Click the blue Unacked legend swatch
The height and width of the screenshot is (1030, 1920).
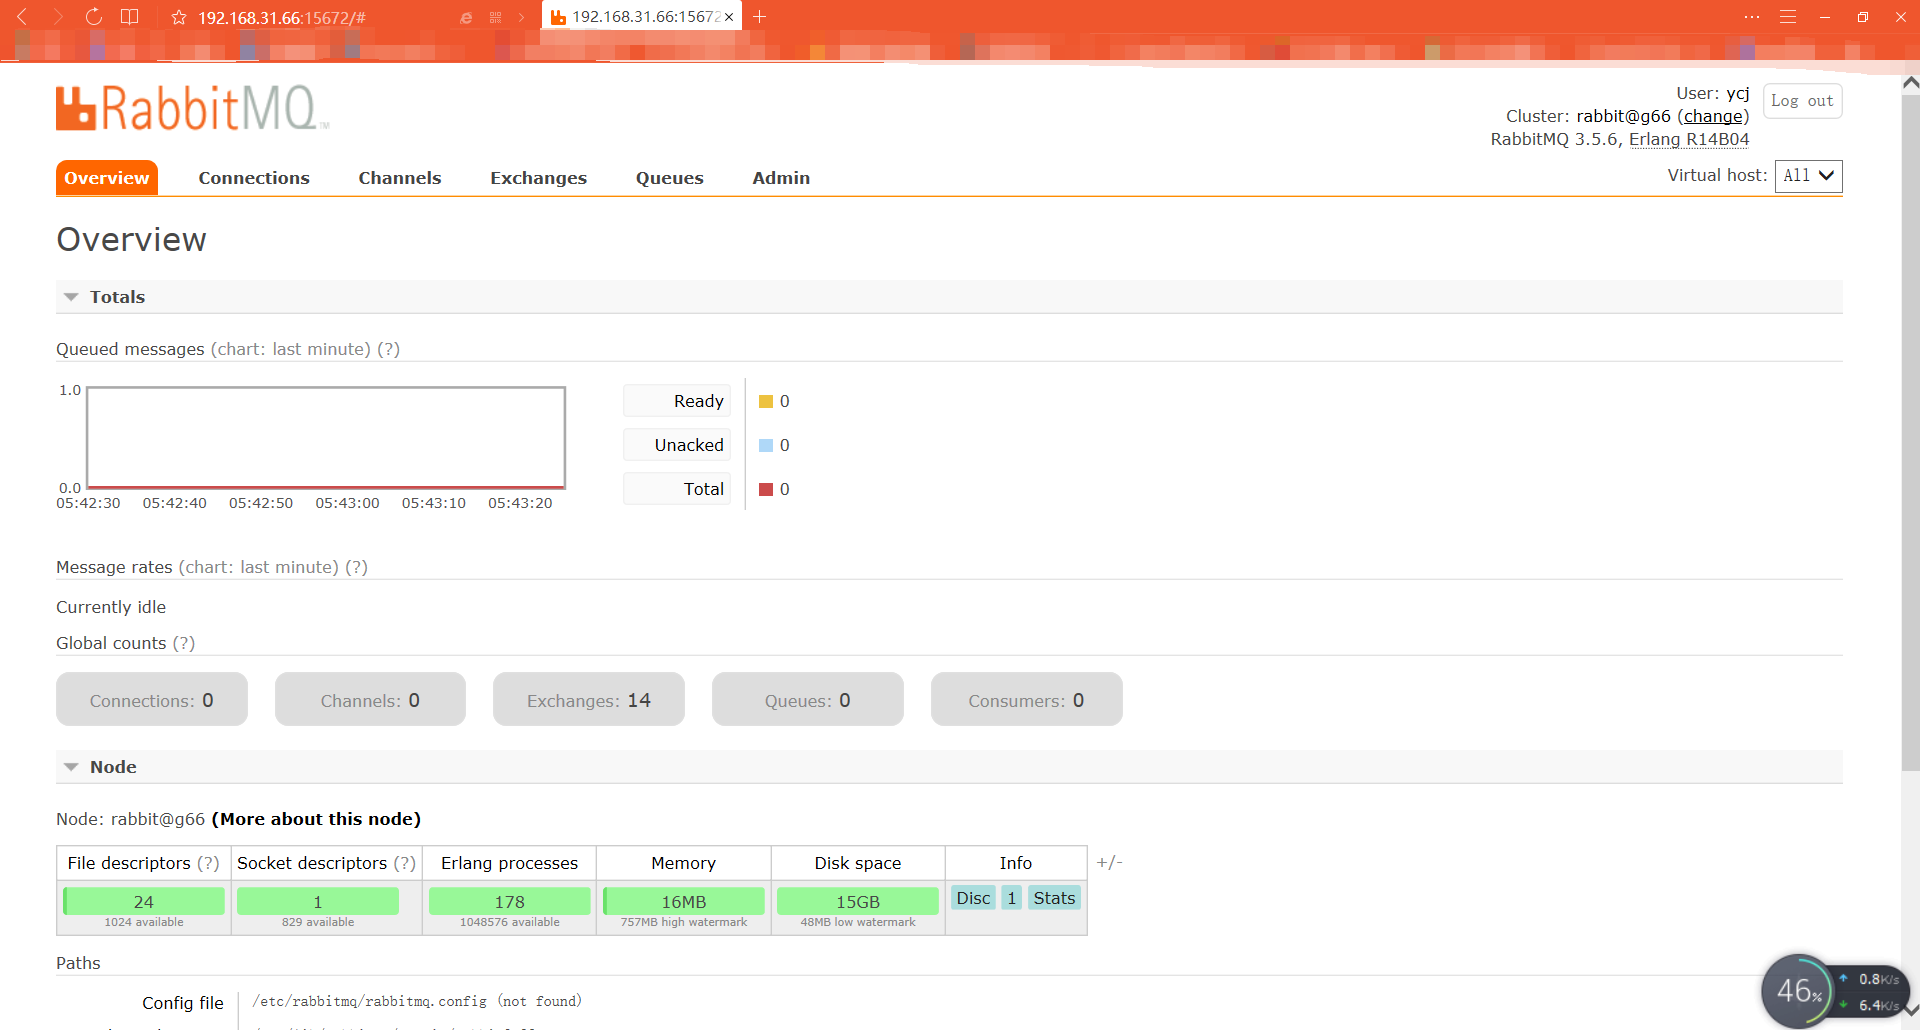pyautogui.click(x=766, y=446)
